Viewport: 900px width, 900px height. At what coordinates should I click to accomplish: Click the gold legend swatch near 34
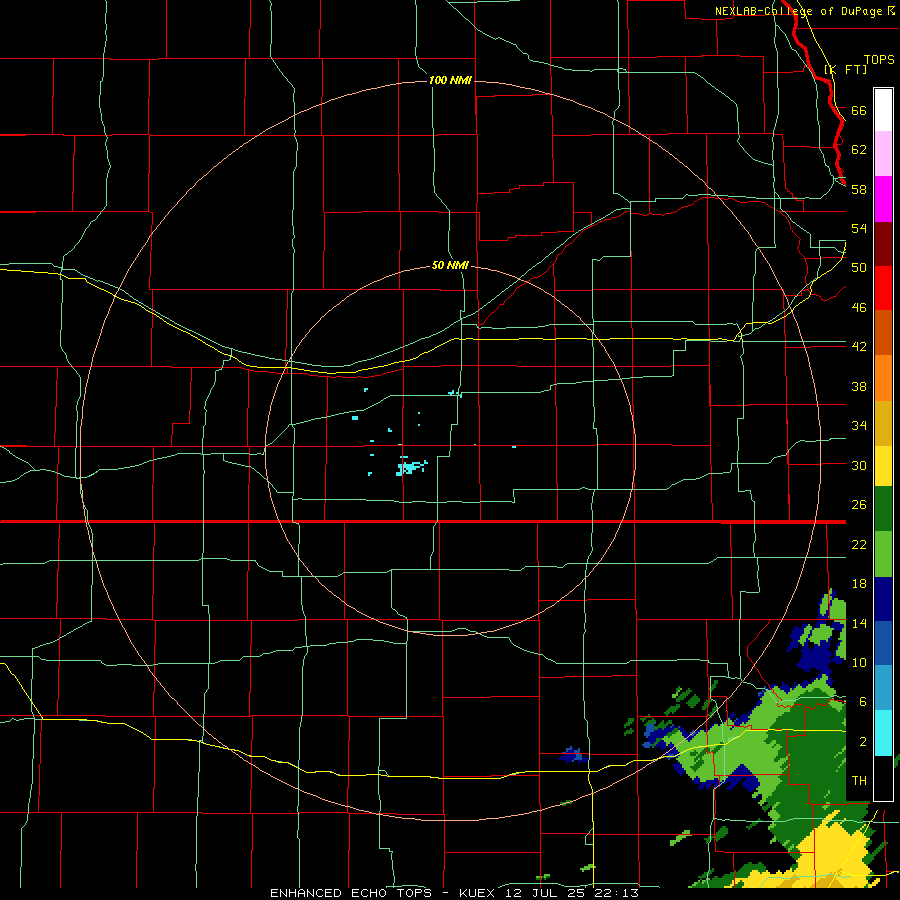tap(883, 423)
